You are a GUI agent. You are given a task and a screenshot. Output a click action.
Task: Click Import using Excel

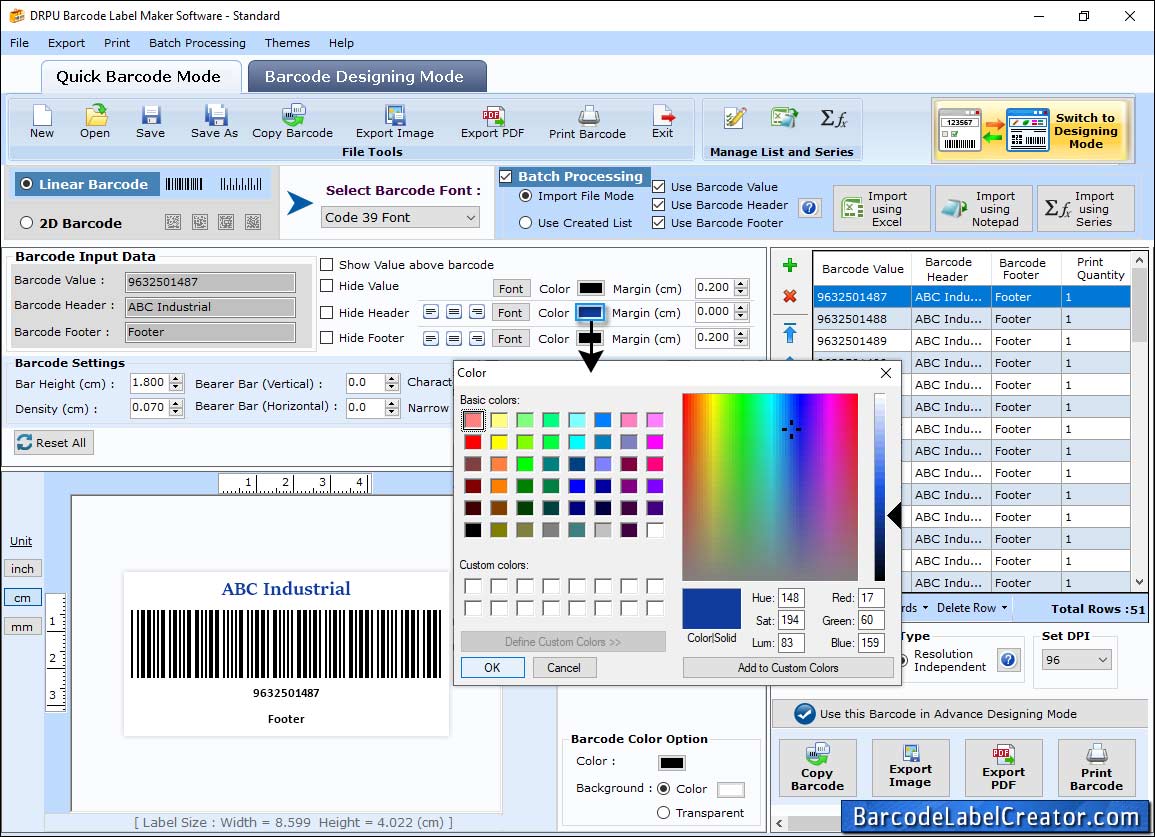tap(882, 209)
